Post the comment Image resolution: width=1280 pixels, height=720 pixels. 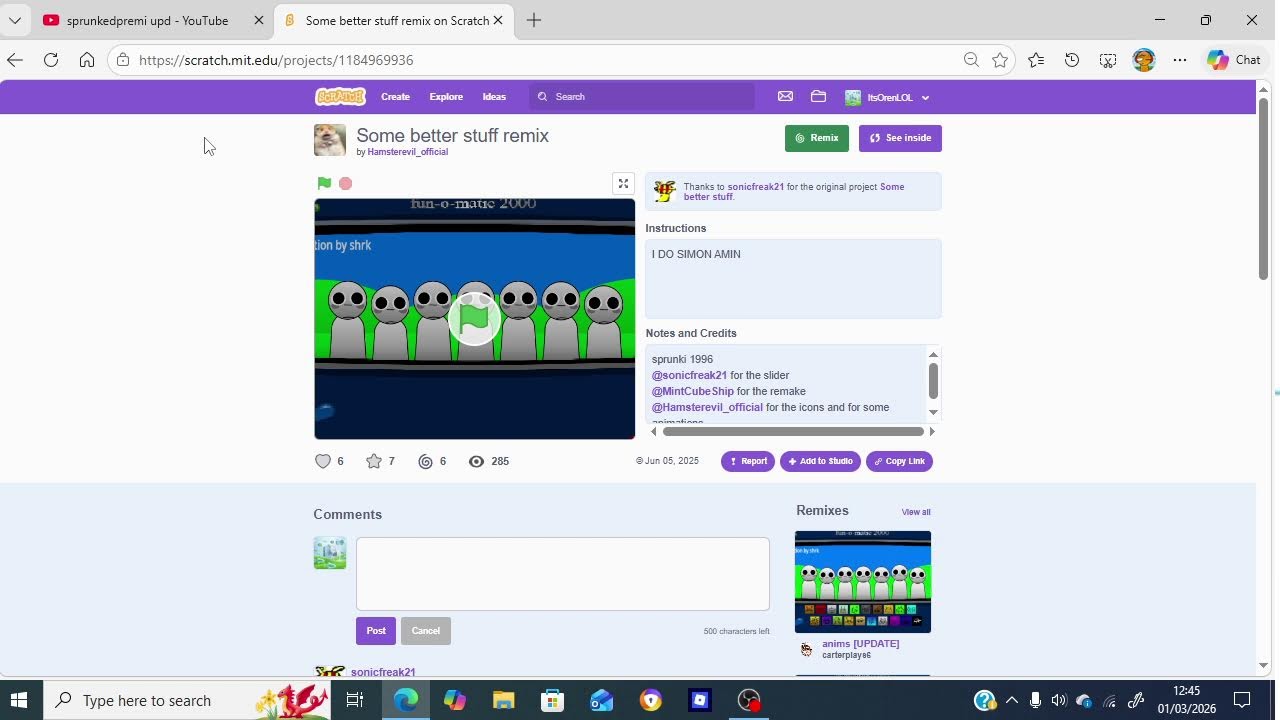pos(376,631)
